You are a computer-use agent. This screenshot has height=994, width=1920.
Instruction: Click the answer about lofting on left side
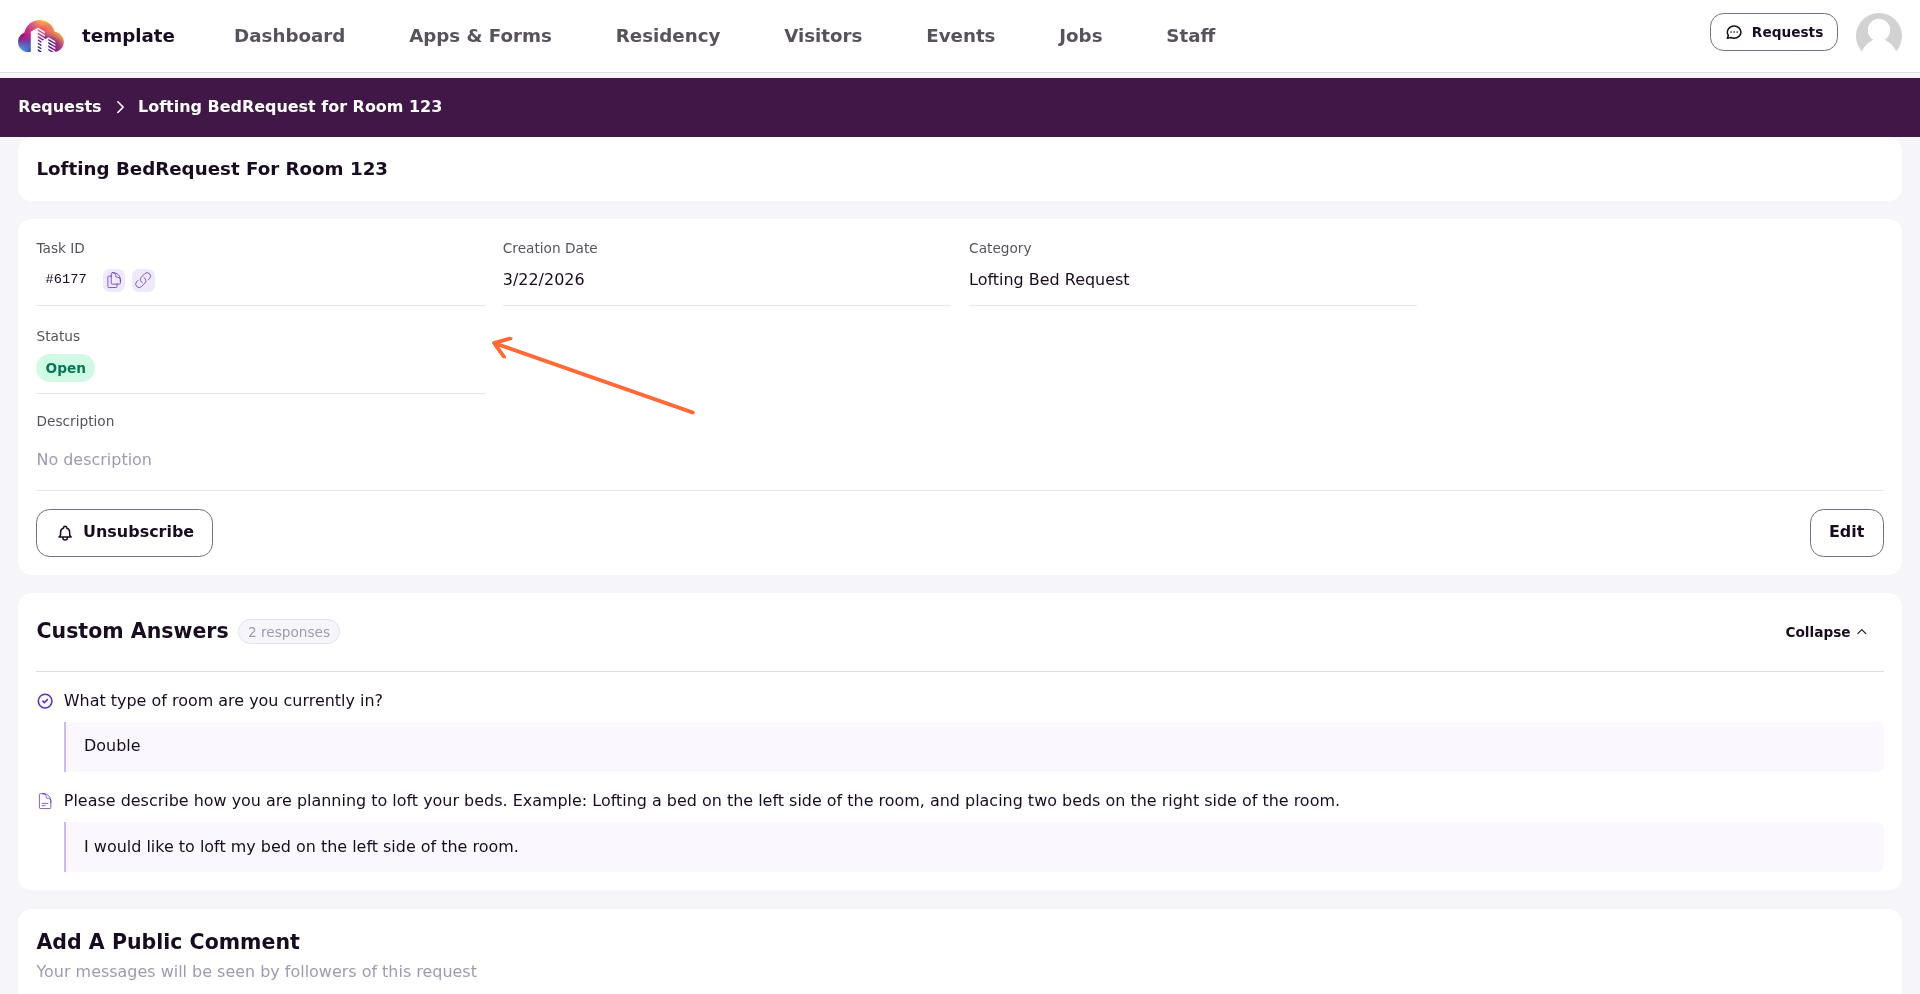click(x=301, y=847)
